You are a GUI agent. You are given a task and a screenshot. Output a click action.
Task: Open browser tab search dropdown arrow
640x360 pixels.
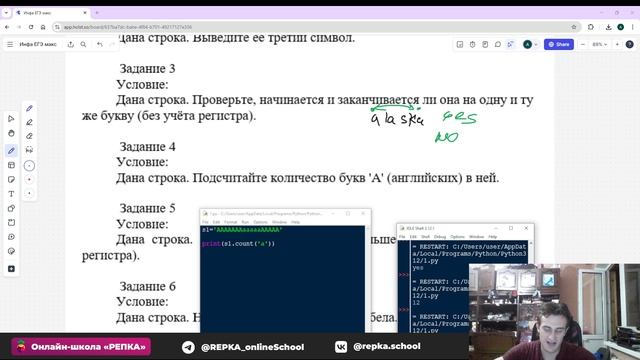tap(6, 13)
